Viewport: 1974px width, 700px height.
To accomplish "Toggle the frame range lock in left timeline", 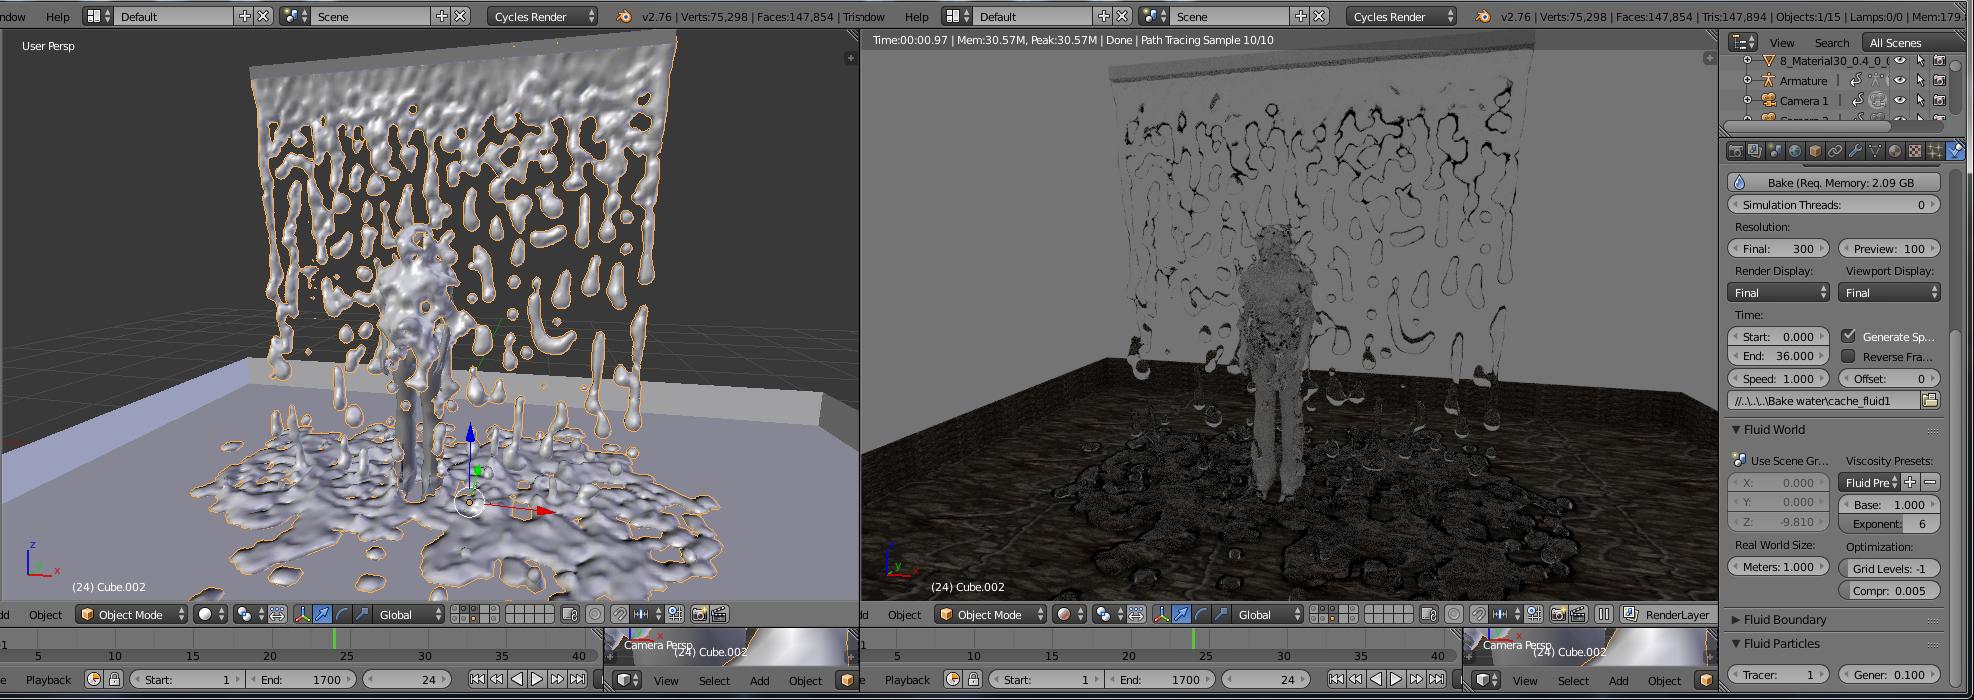I will tap(114, 679).
